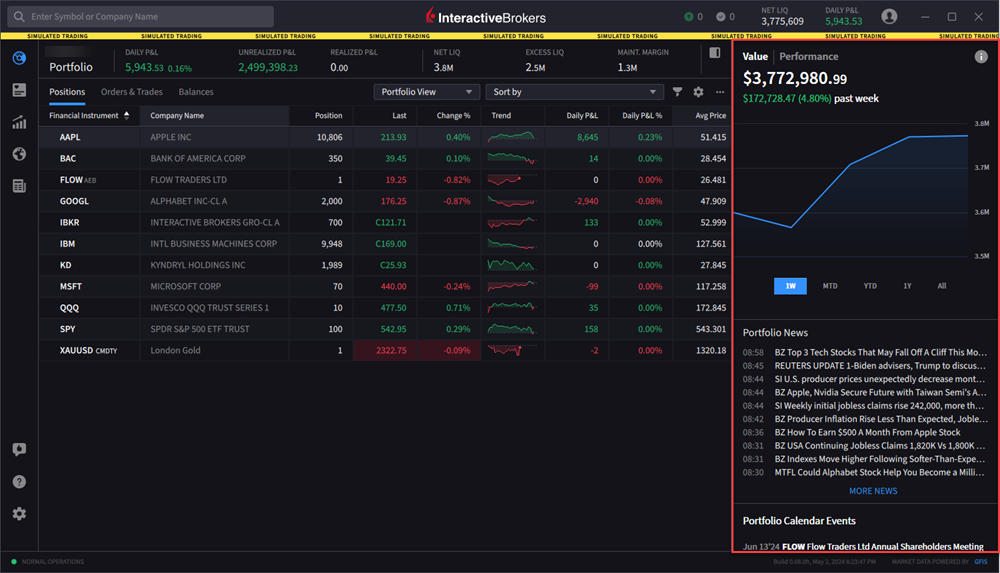Open the GFIS market data link
Viewport: 1000px width, 573px height.
pos(981,562)
